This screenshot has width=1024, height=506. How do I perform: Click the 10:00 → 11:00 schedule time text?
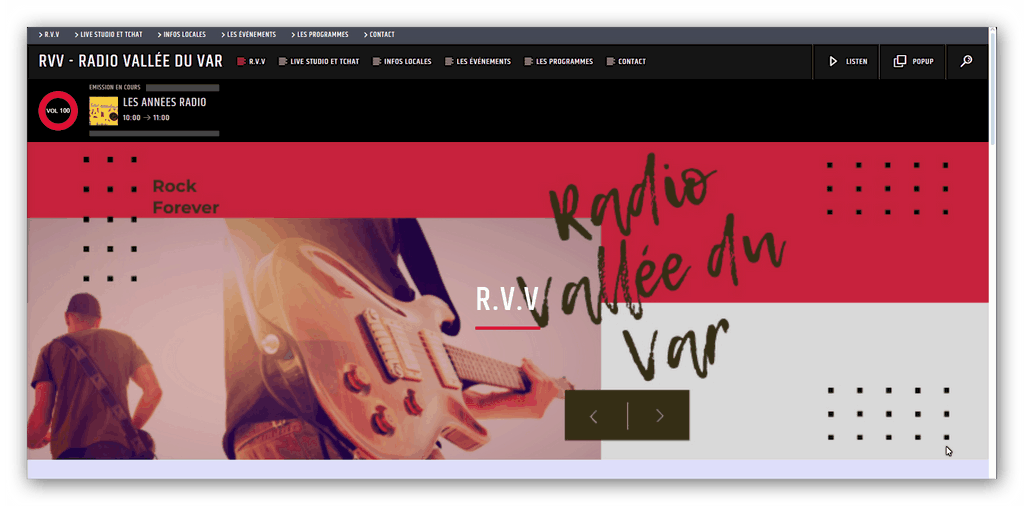(146, 118)
